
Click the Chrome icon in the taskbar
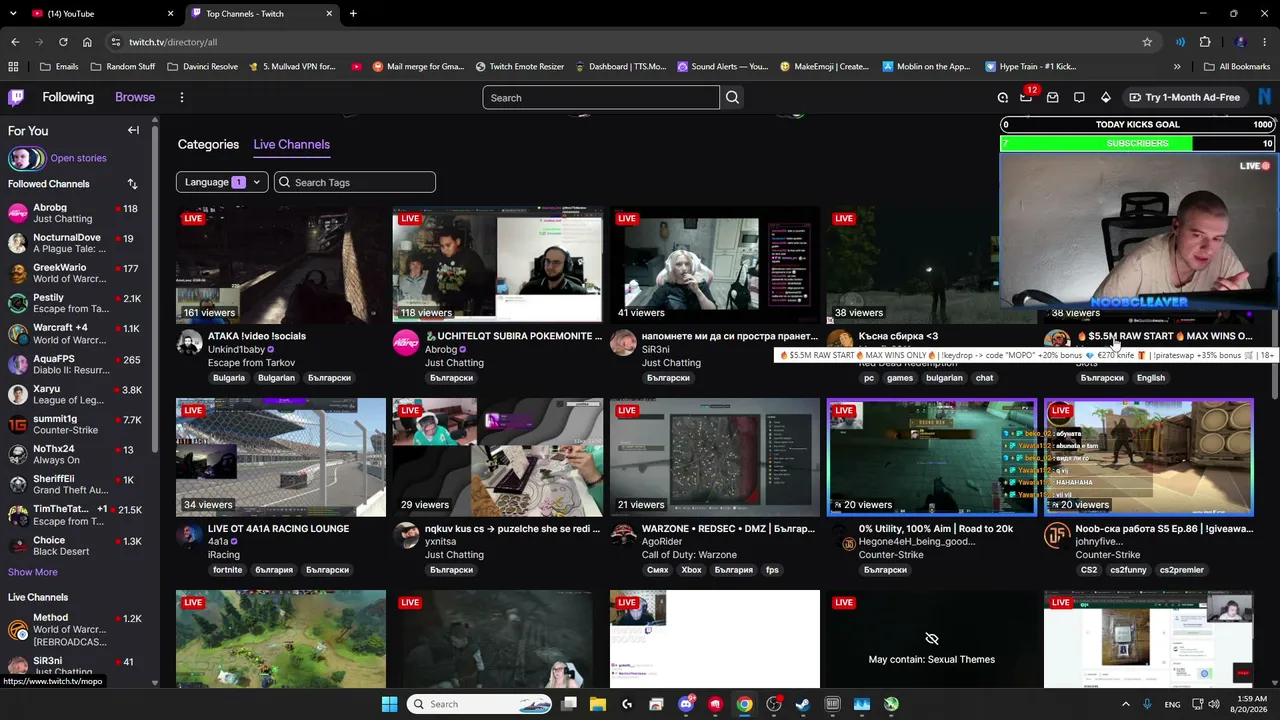click(x=744, y=704)
